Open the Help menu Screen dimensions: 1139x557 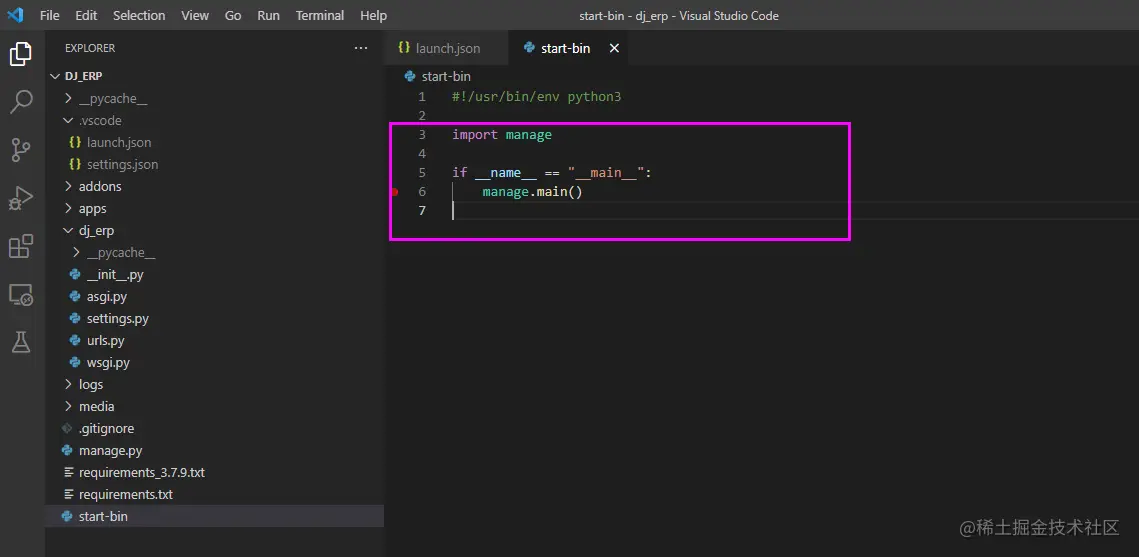tap(374, 15)
